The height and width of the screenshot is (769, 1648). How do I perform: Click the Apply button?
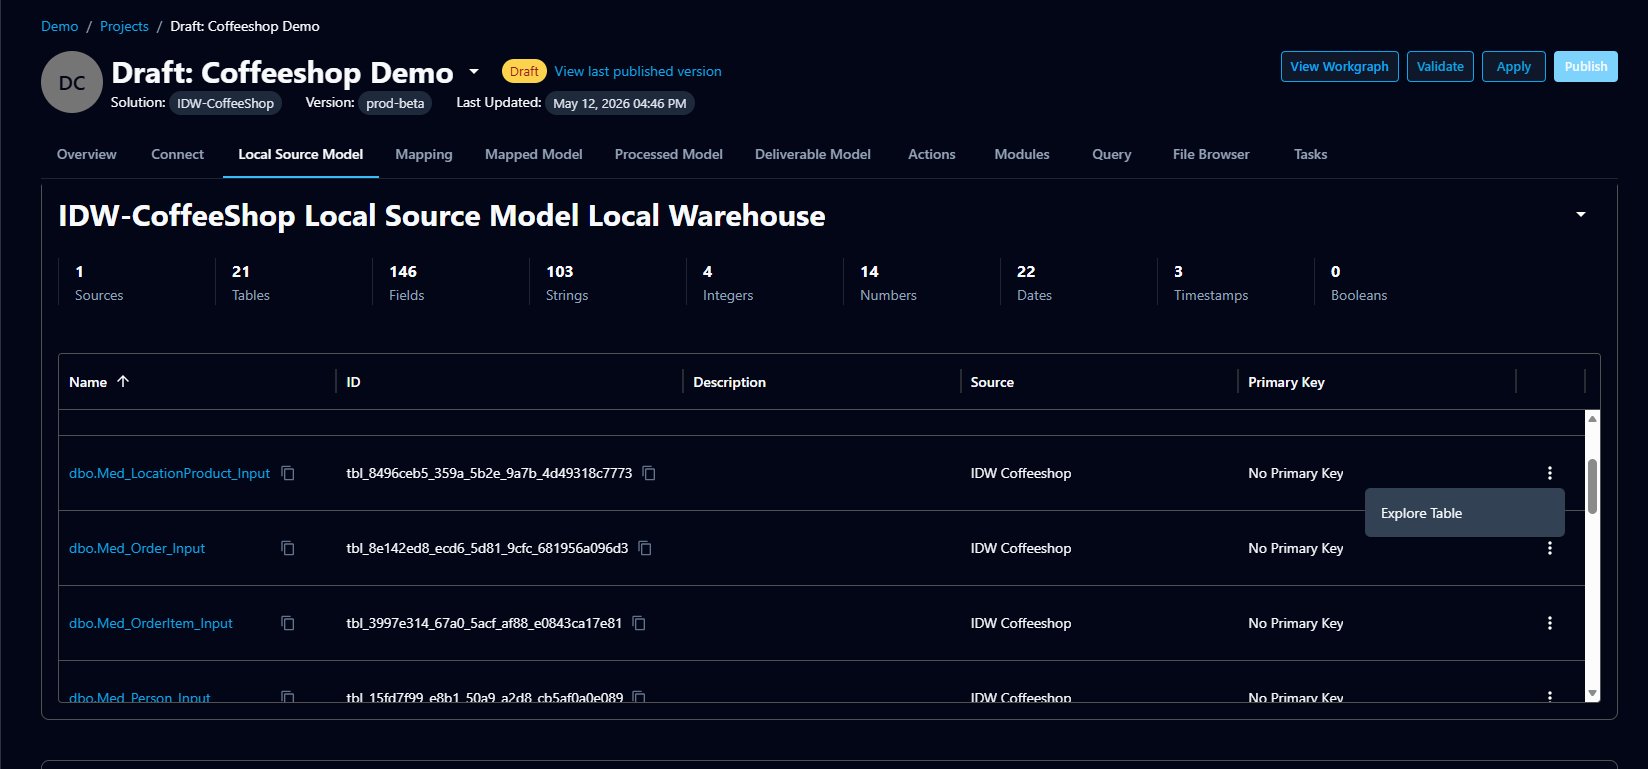[x=1513, y=67]
